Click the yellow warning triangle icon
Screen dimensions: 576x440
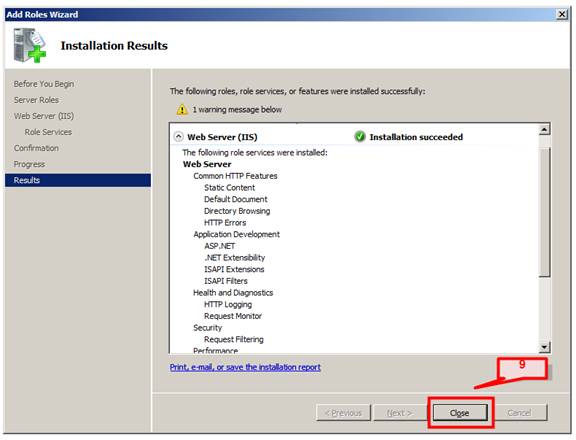click(182, 109)
